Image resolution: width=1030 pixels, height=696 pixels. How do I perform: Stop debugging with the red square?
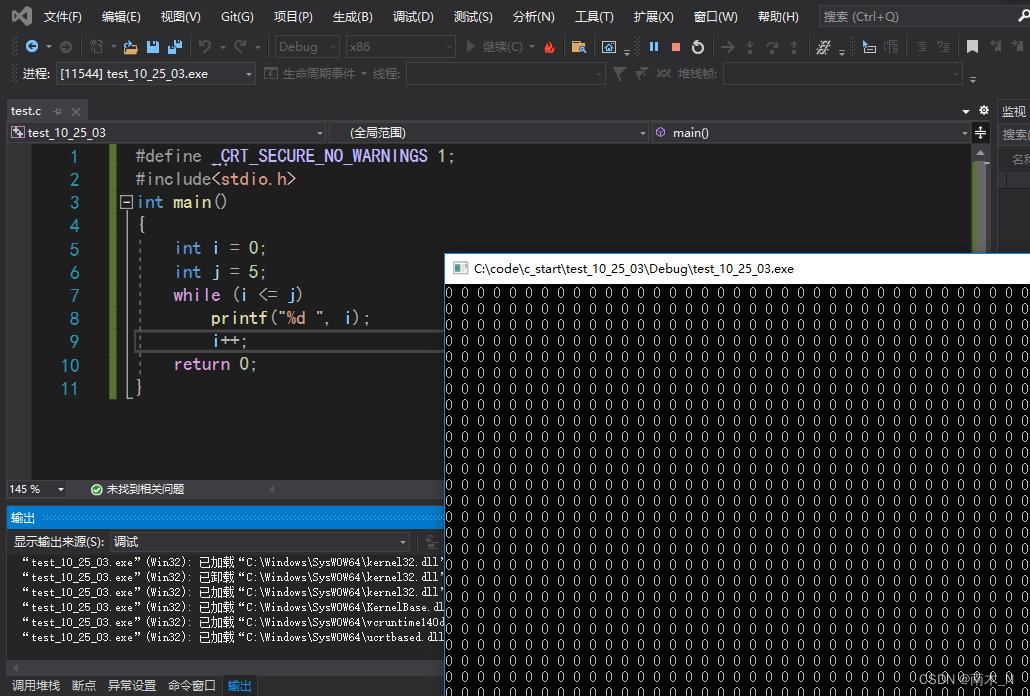tap(675, 47)
